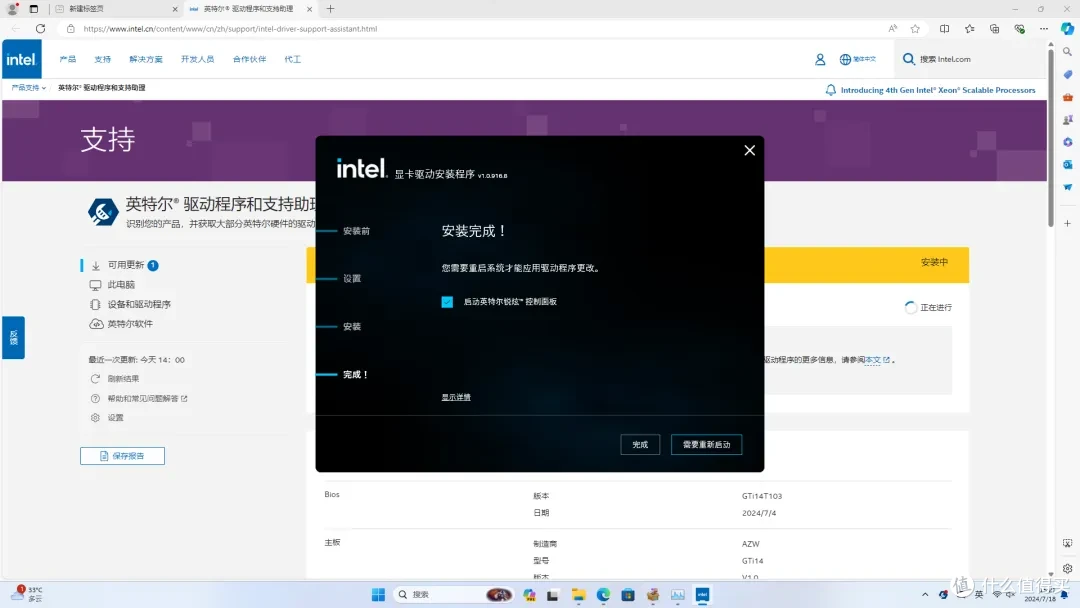
Task: Switch to the 新建标签页 browser tab
Action: coord(116,9)
